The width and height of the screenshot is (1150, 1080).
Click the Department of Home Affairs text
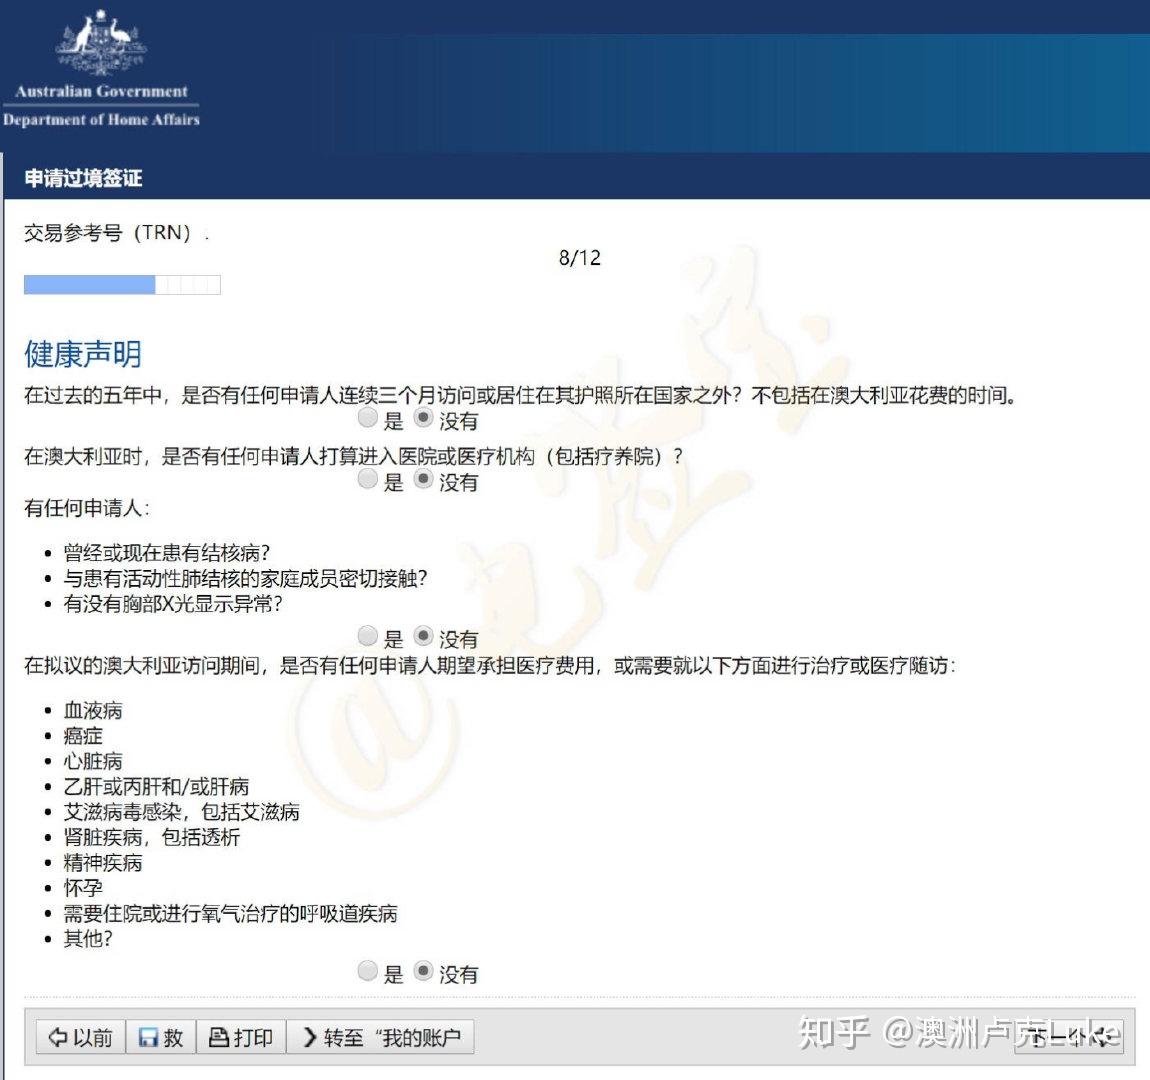(x=101, y=120)
